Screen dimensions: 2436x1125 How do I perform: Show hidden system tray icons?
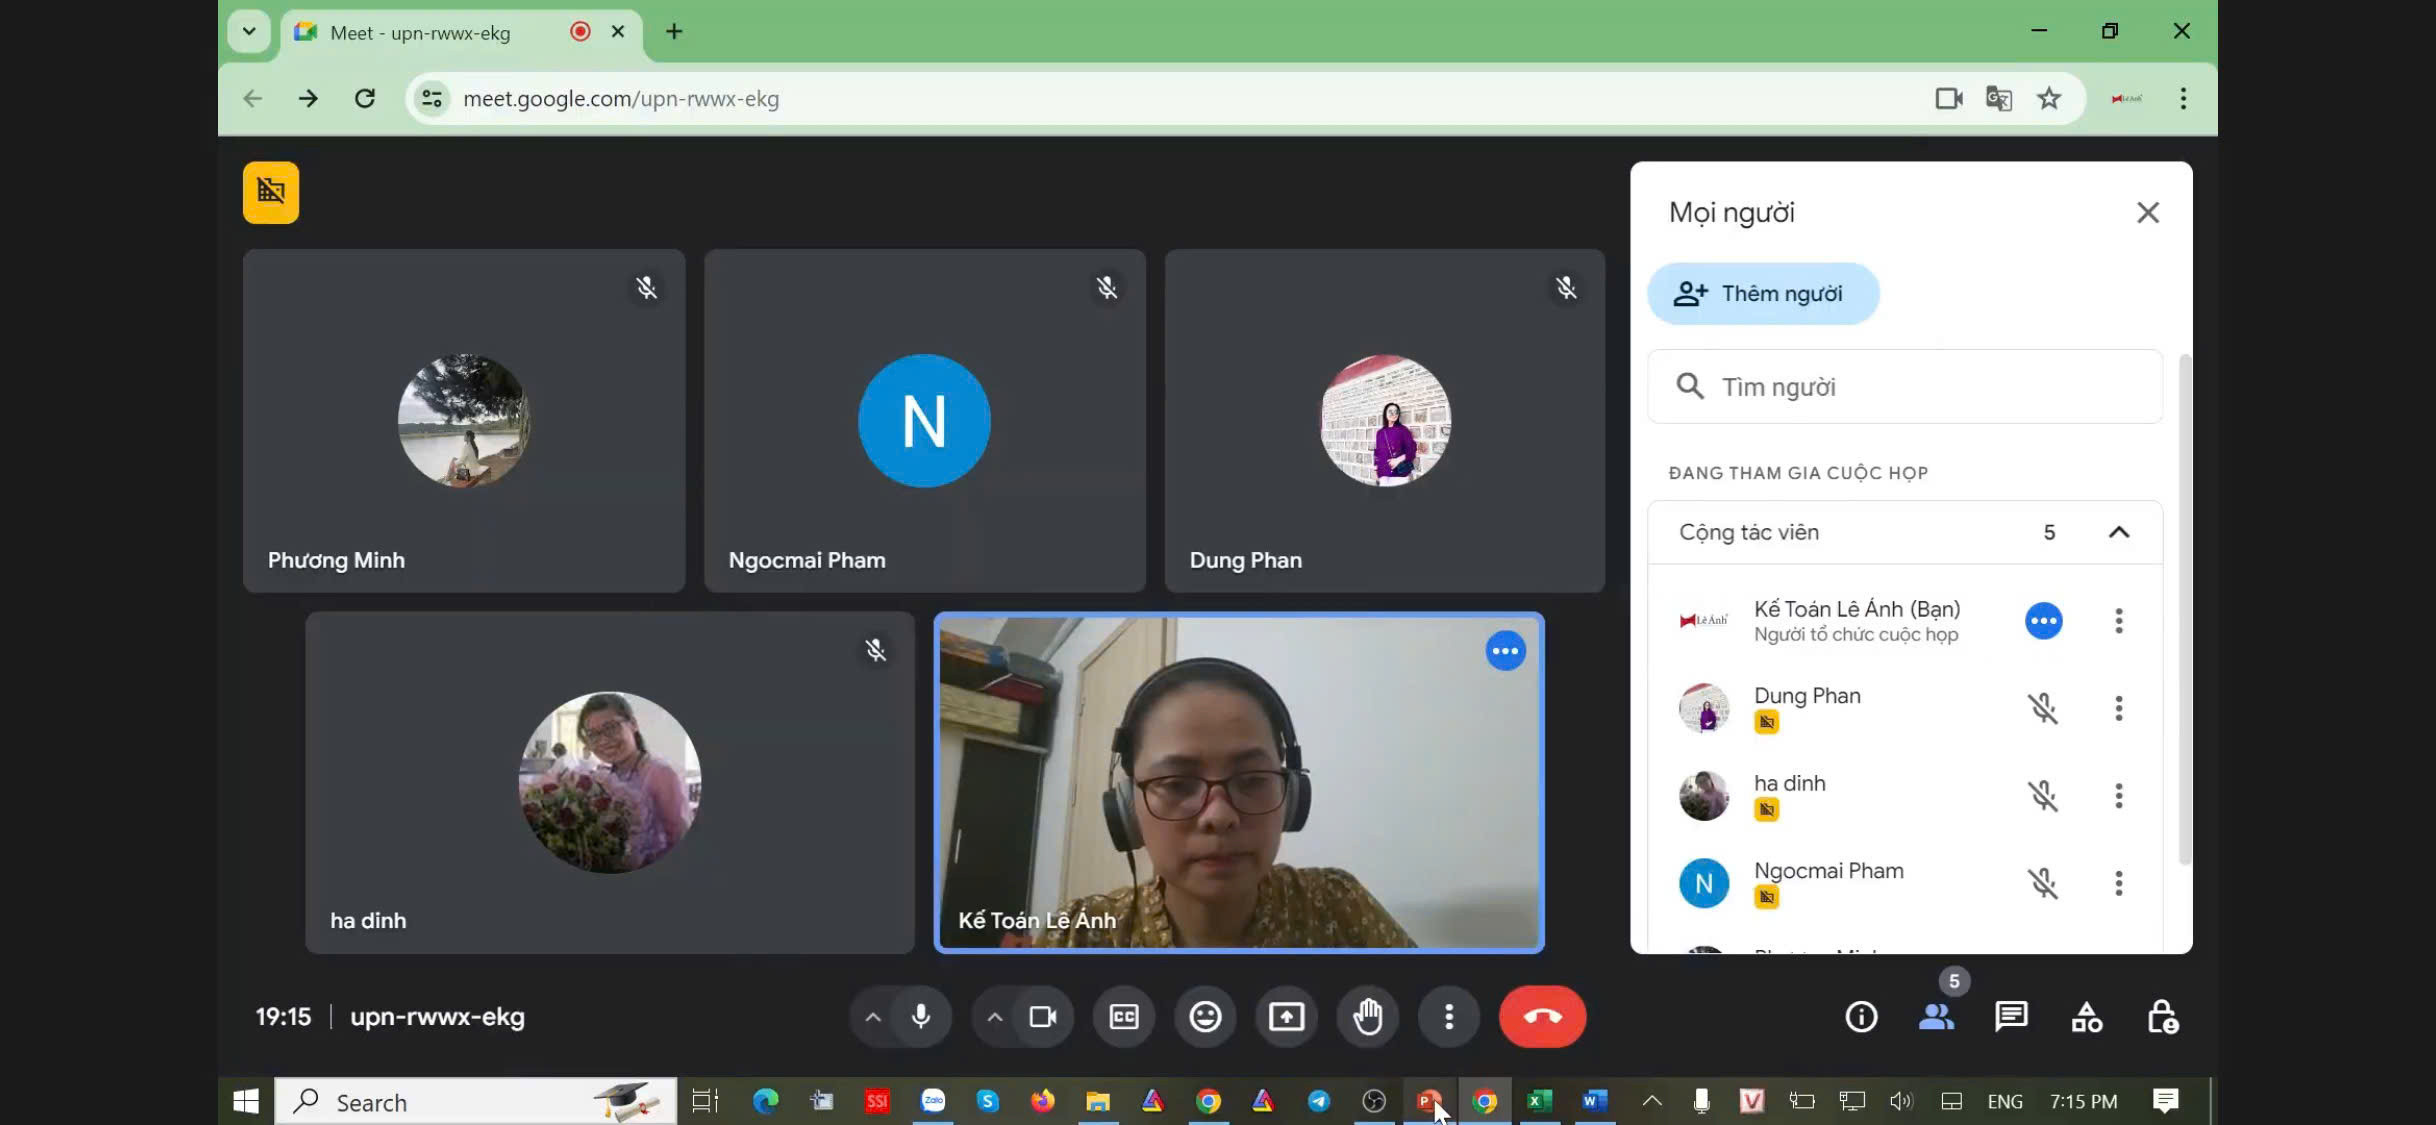pyautogui.click(x=1652, y=1101)
